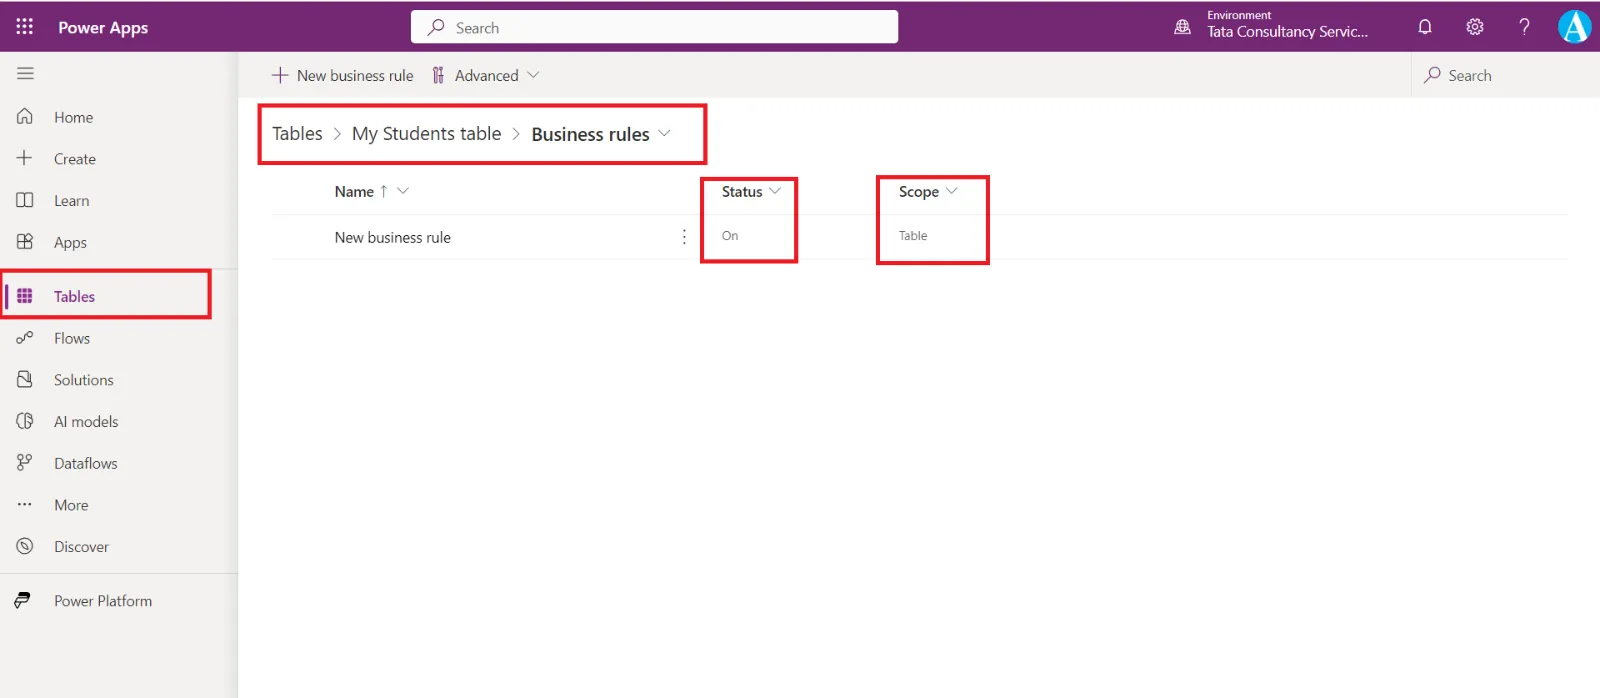Click the plus icon of New business rule

280,75
